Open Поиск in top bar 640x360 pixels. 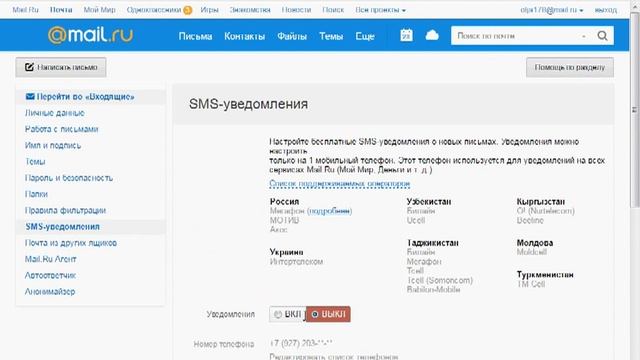[x=333, y=10]
